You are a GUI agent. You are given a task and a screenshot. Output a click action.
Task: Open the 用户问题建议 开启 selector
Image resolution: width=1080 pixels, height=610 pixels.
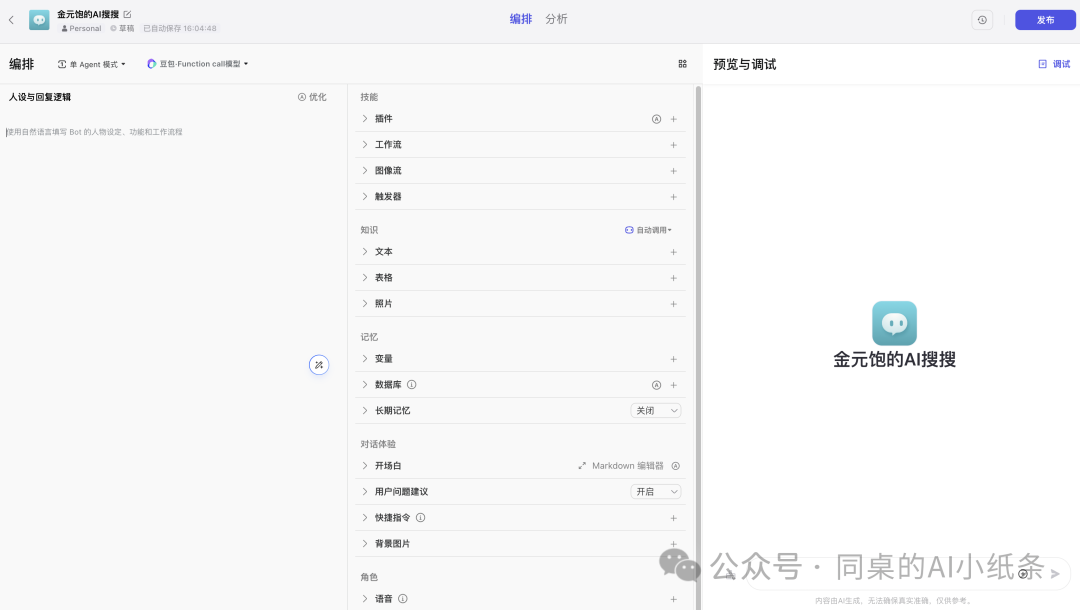pyautogui.click(x=656, y=491)
